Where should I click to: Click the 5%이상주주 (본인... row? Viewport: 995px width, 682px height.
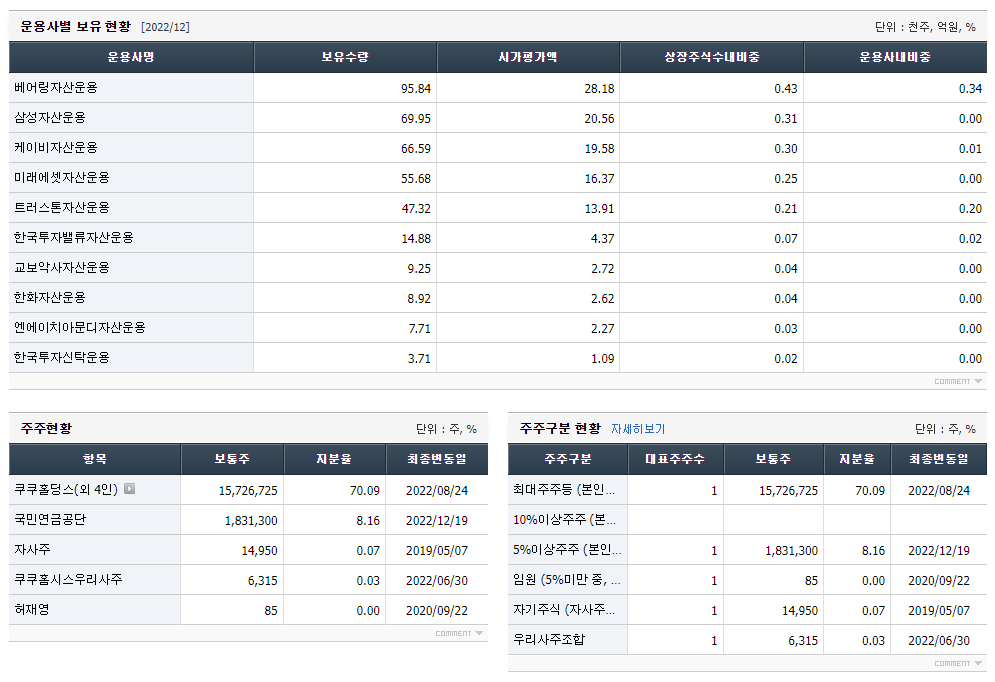[x=747, y=549]
